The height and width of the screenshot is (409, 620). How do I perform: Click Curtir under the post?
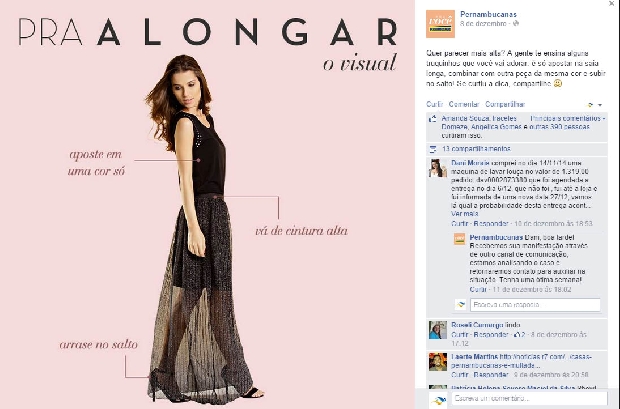[x=435, y=104]
